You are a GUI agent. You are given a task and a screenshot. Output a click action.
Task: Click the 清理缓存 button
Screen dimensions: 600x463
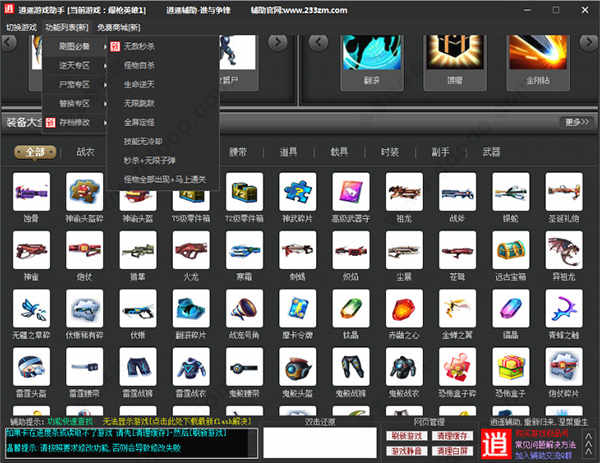(452, 436)
